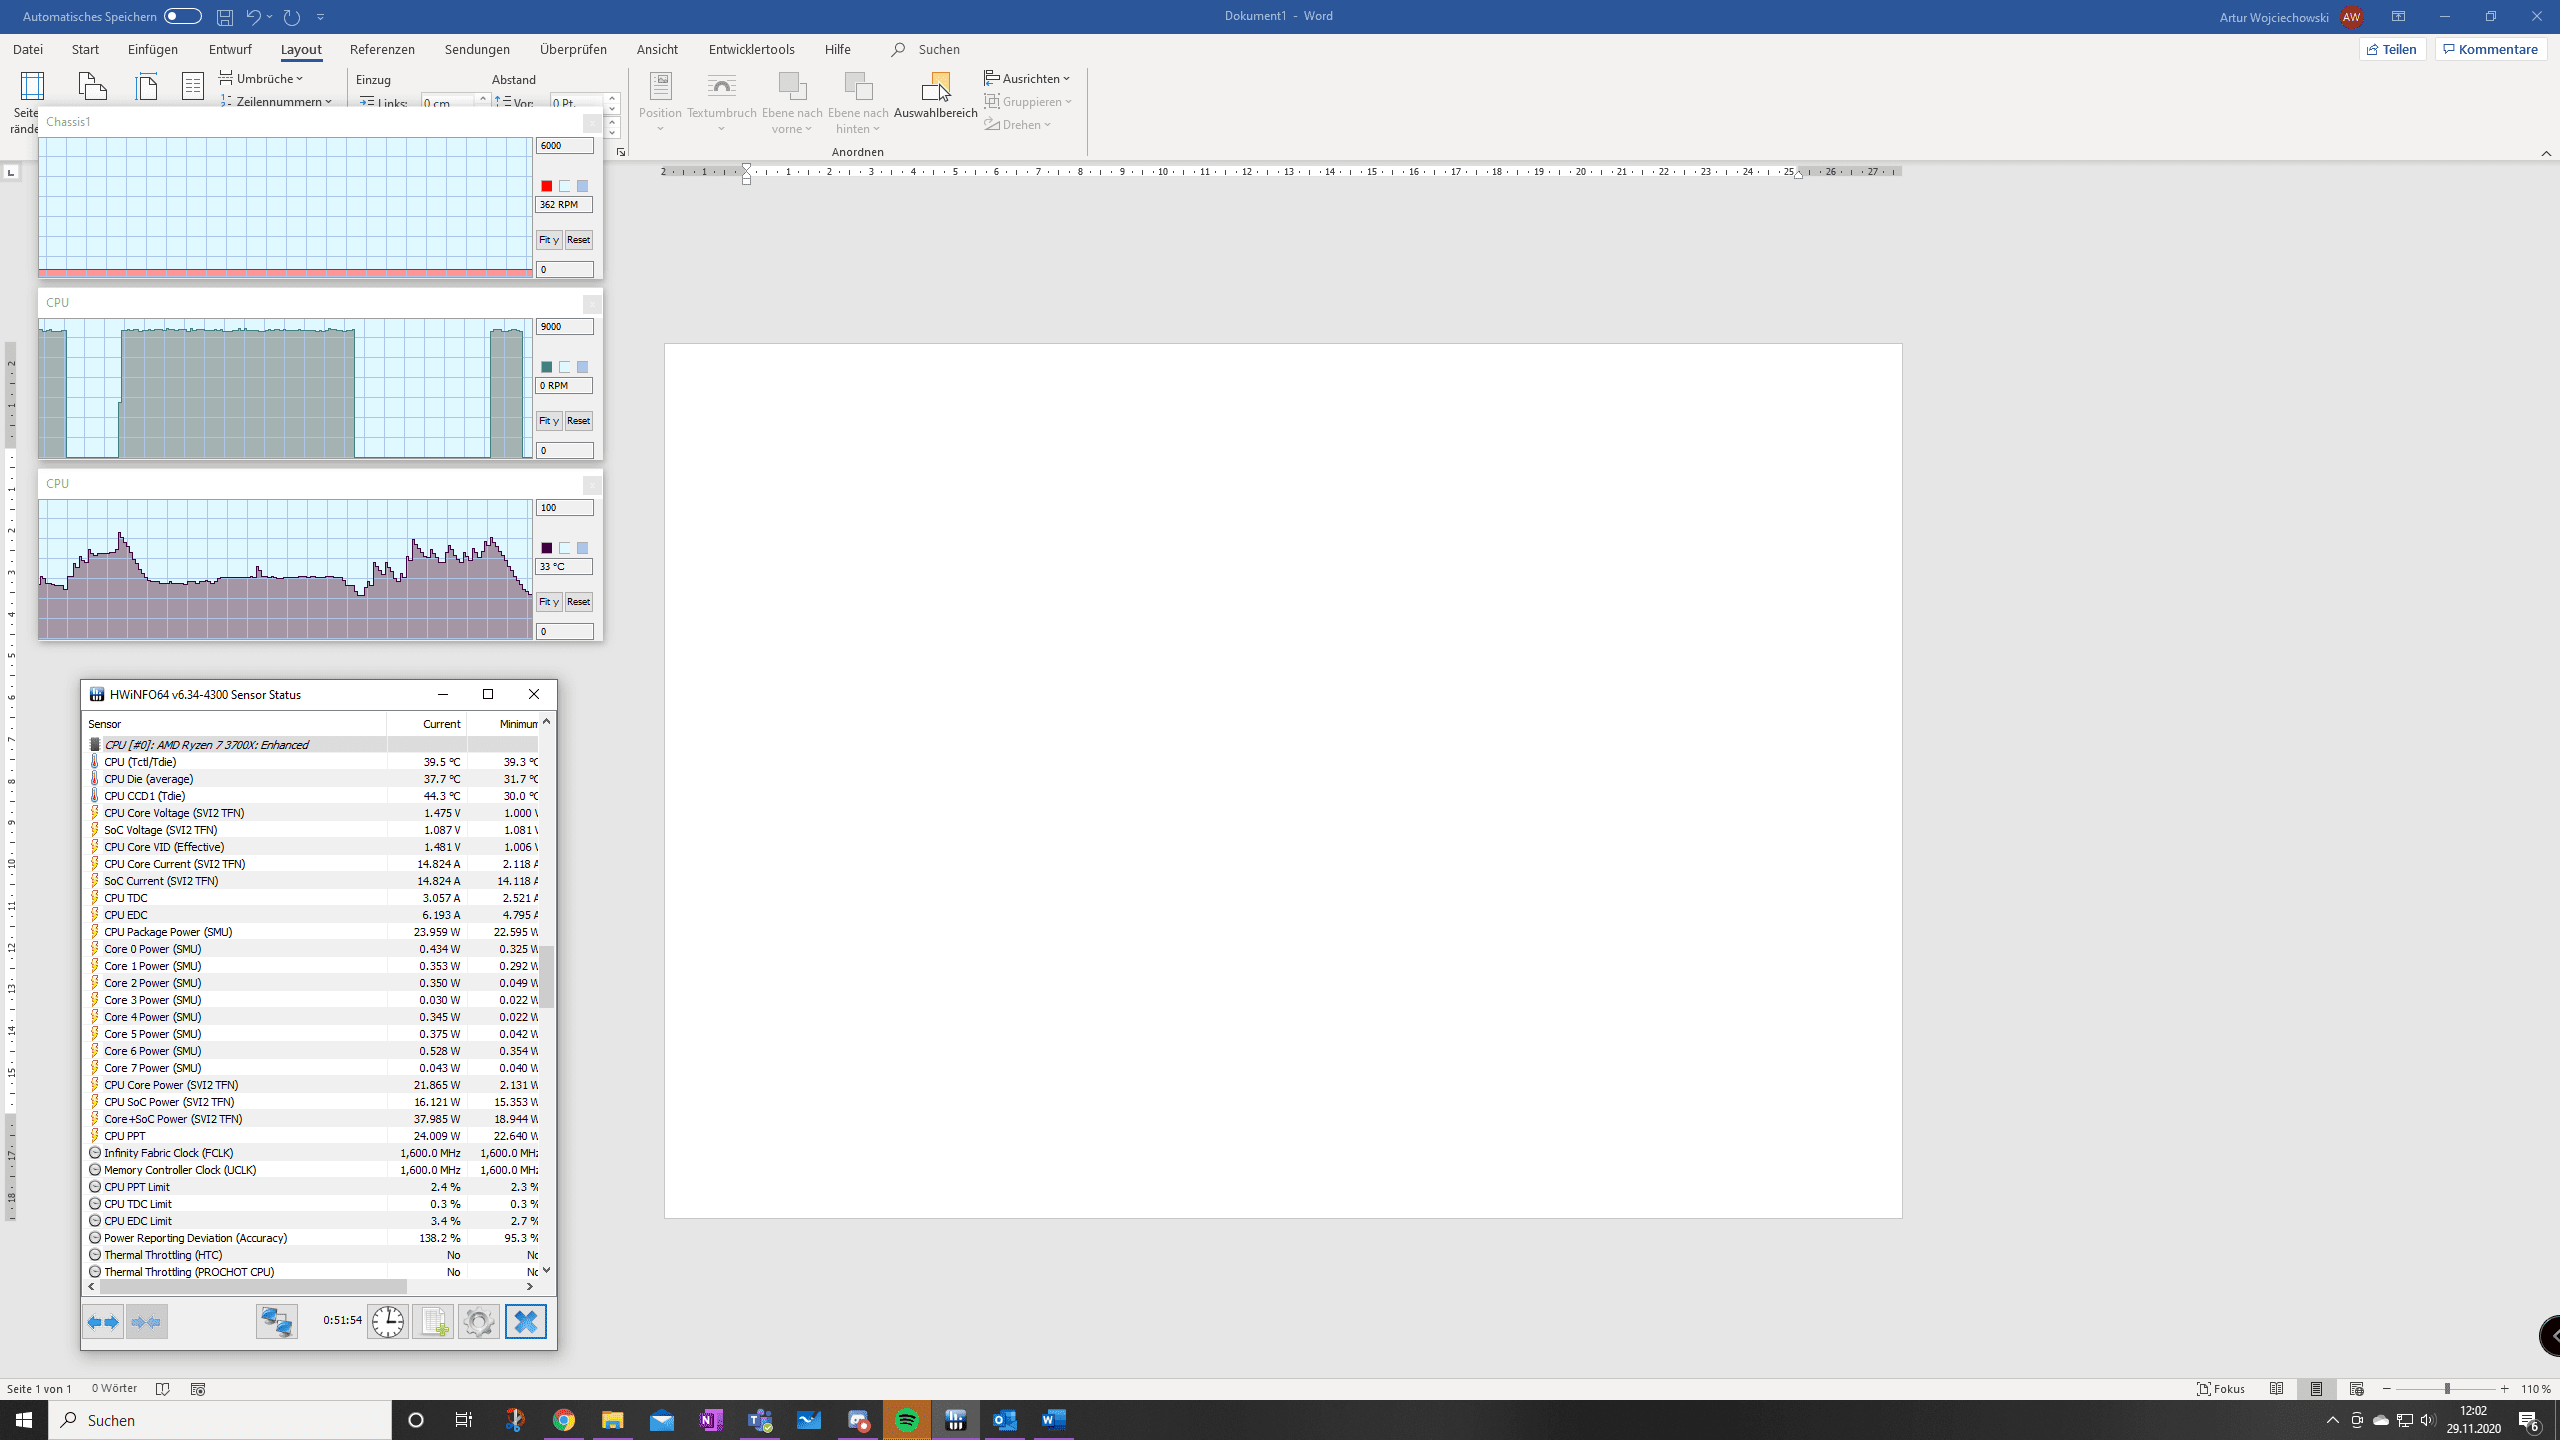2560x1440 pixels.
Task: Click the Save icon in title bar
Action: click(x=225, y=17)
